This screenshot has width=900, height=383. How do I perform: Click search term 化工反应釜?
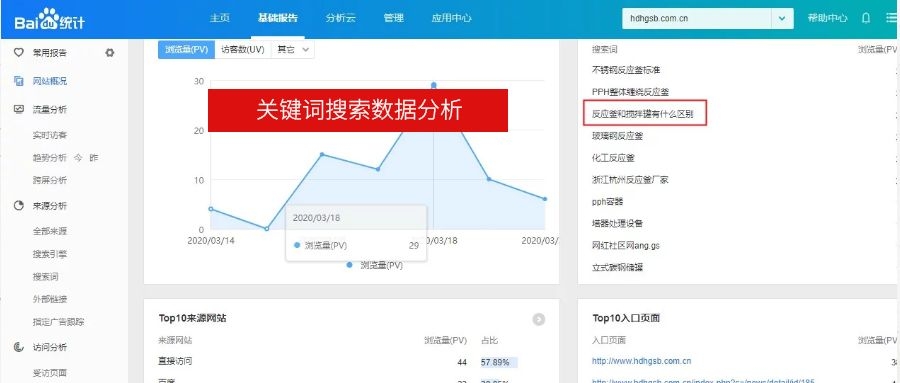click(613, 157)
